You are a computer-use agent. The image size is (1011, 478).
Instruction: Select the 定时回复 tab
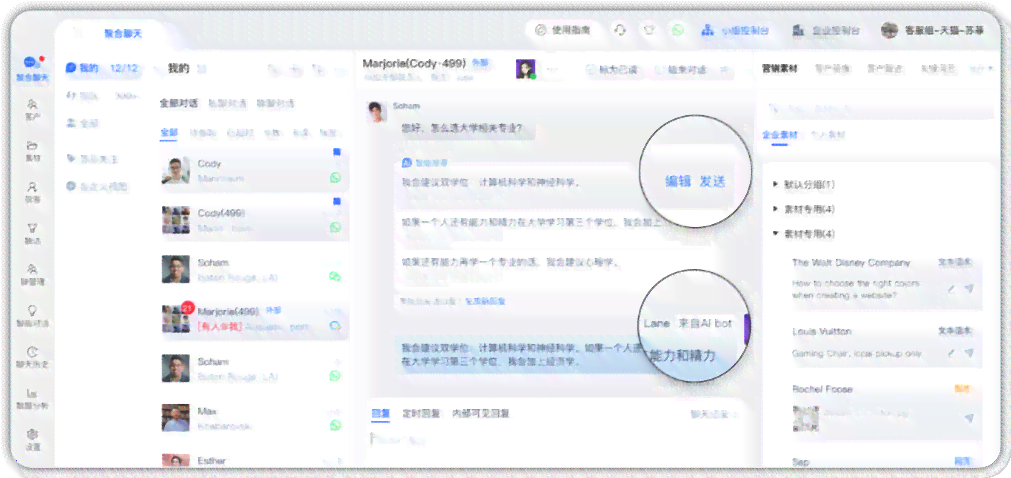tap(421, 413)
